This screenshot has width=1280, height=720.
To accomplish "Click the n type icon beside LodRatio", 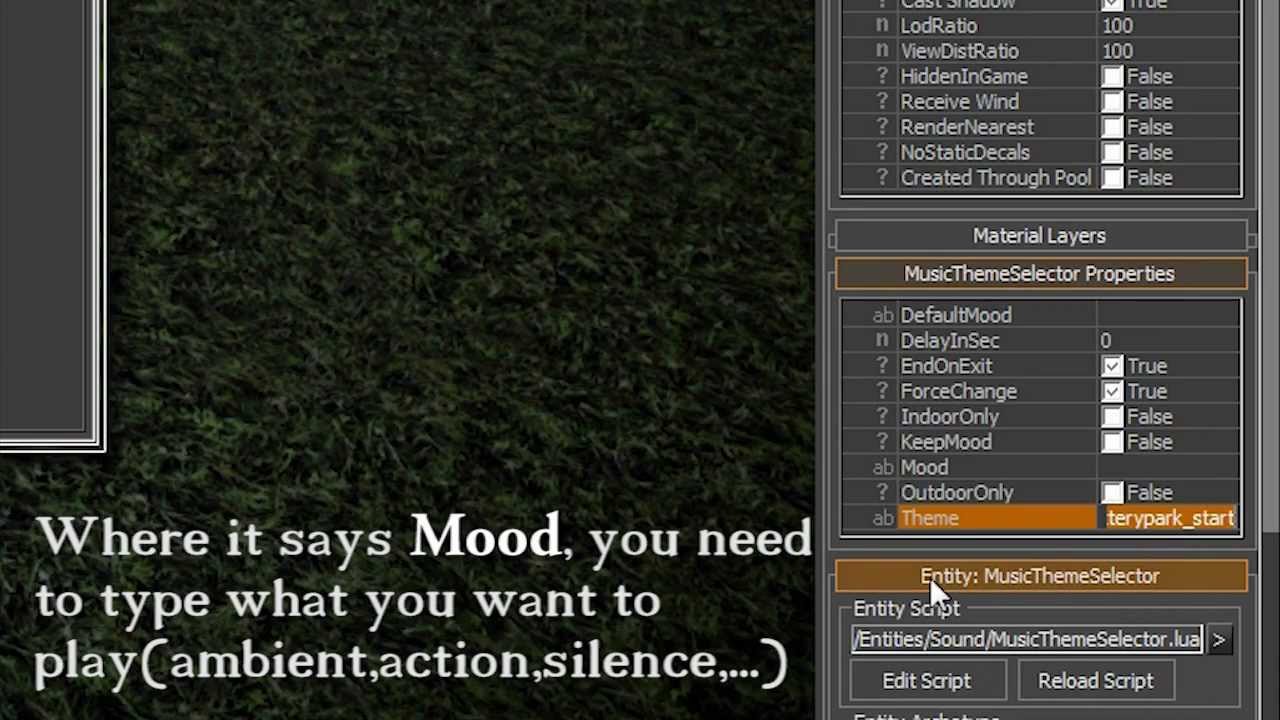I will [x=882, y=26].
